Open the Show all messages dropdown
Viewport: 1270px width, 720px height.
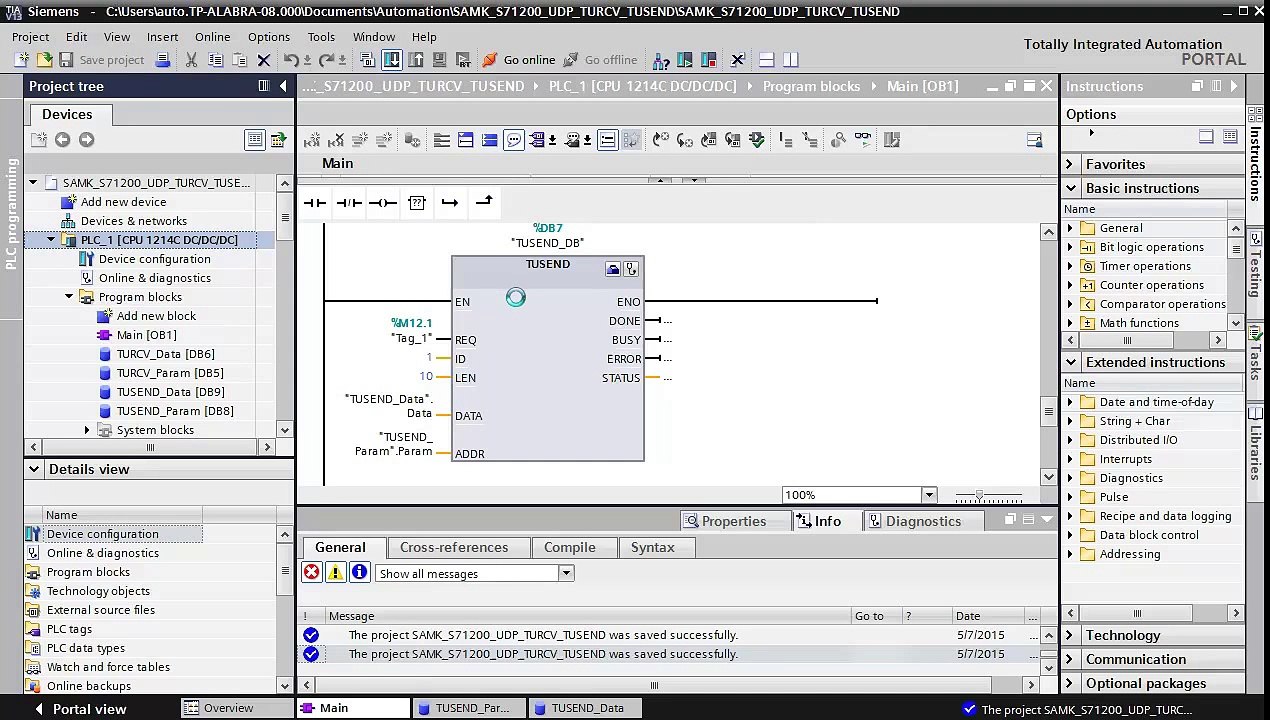(x=566, y=573)
